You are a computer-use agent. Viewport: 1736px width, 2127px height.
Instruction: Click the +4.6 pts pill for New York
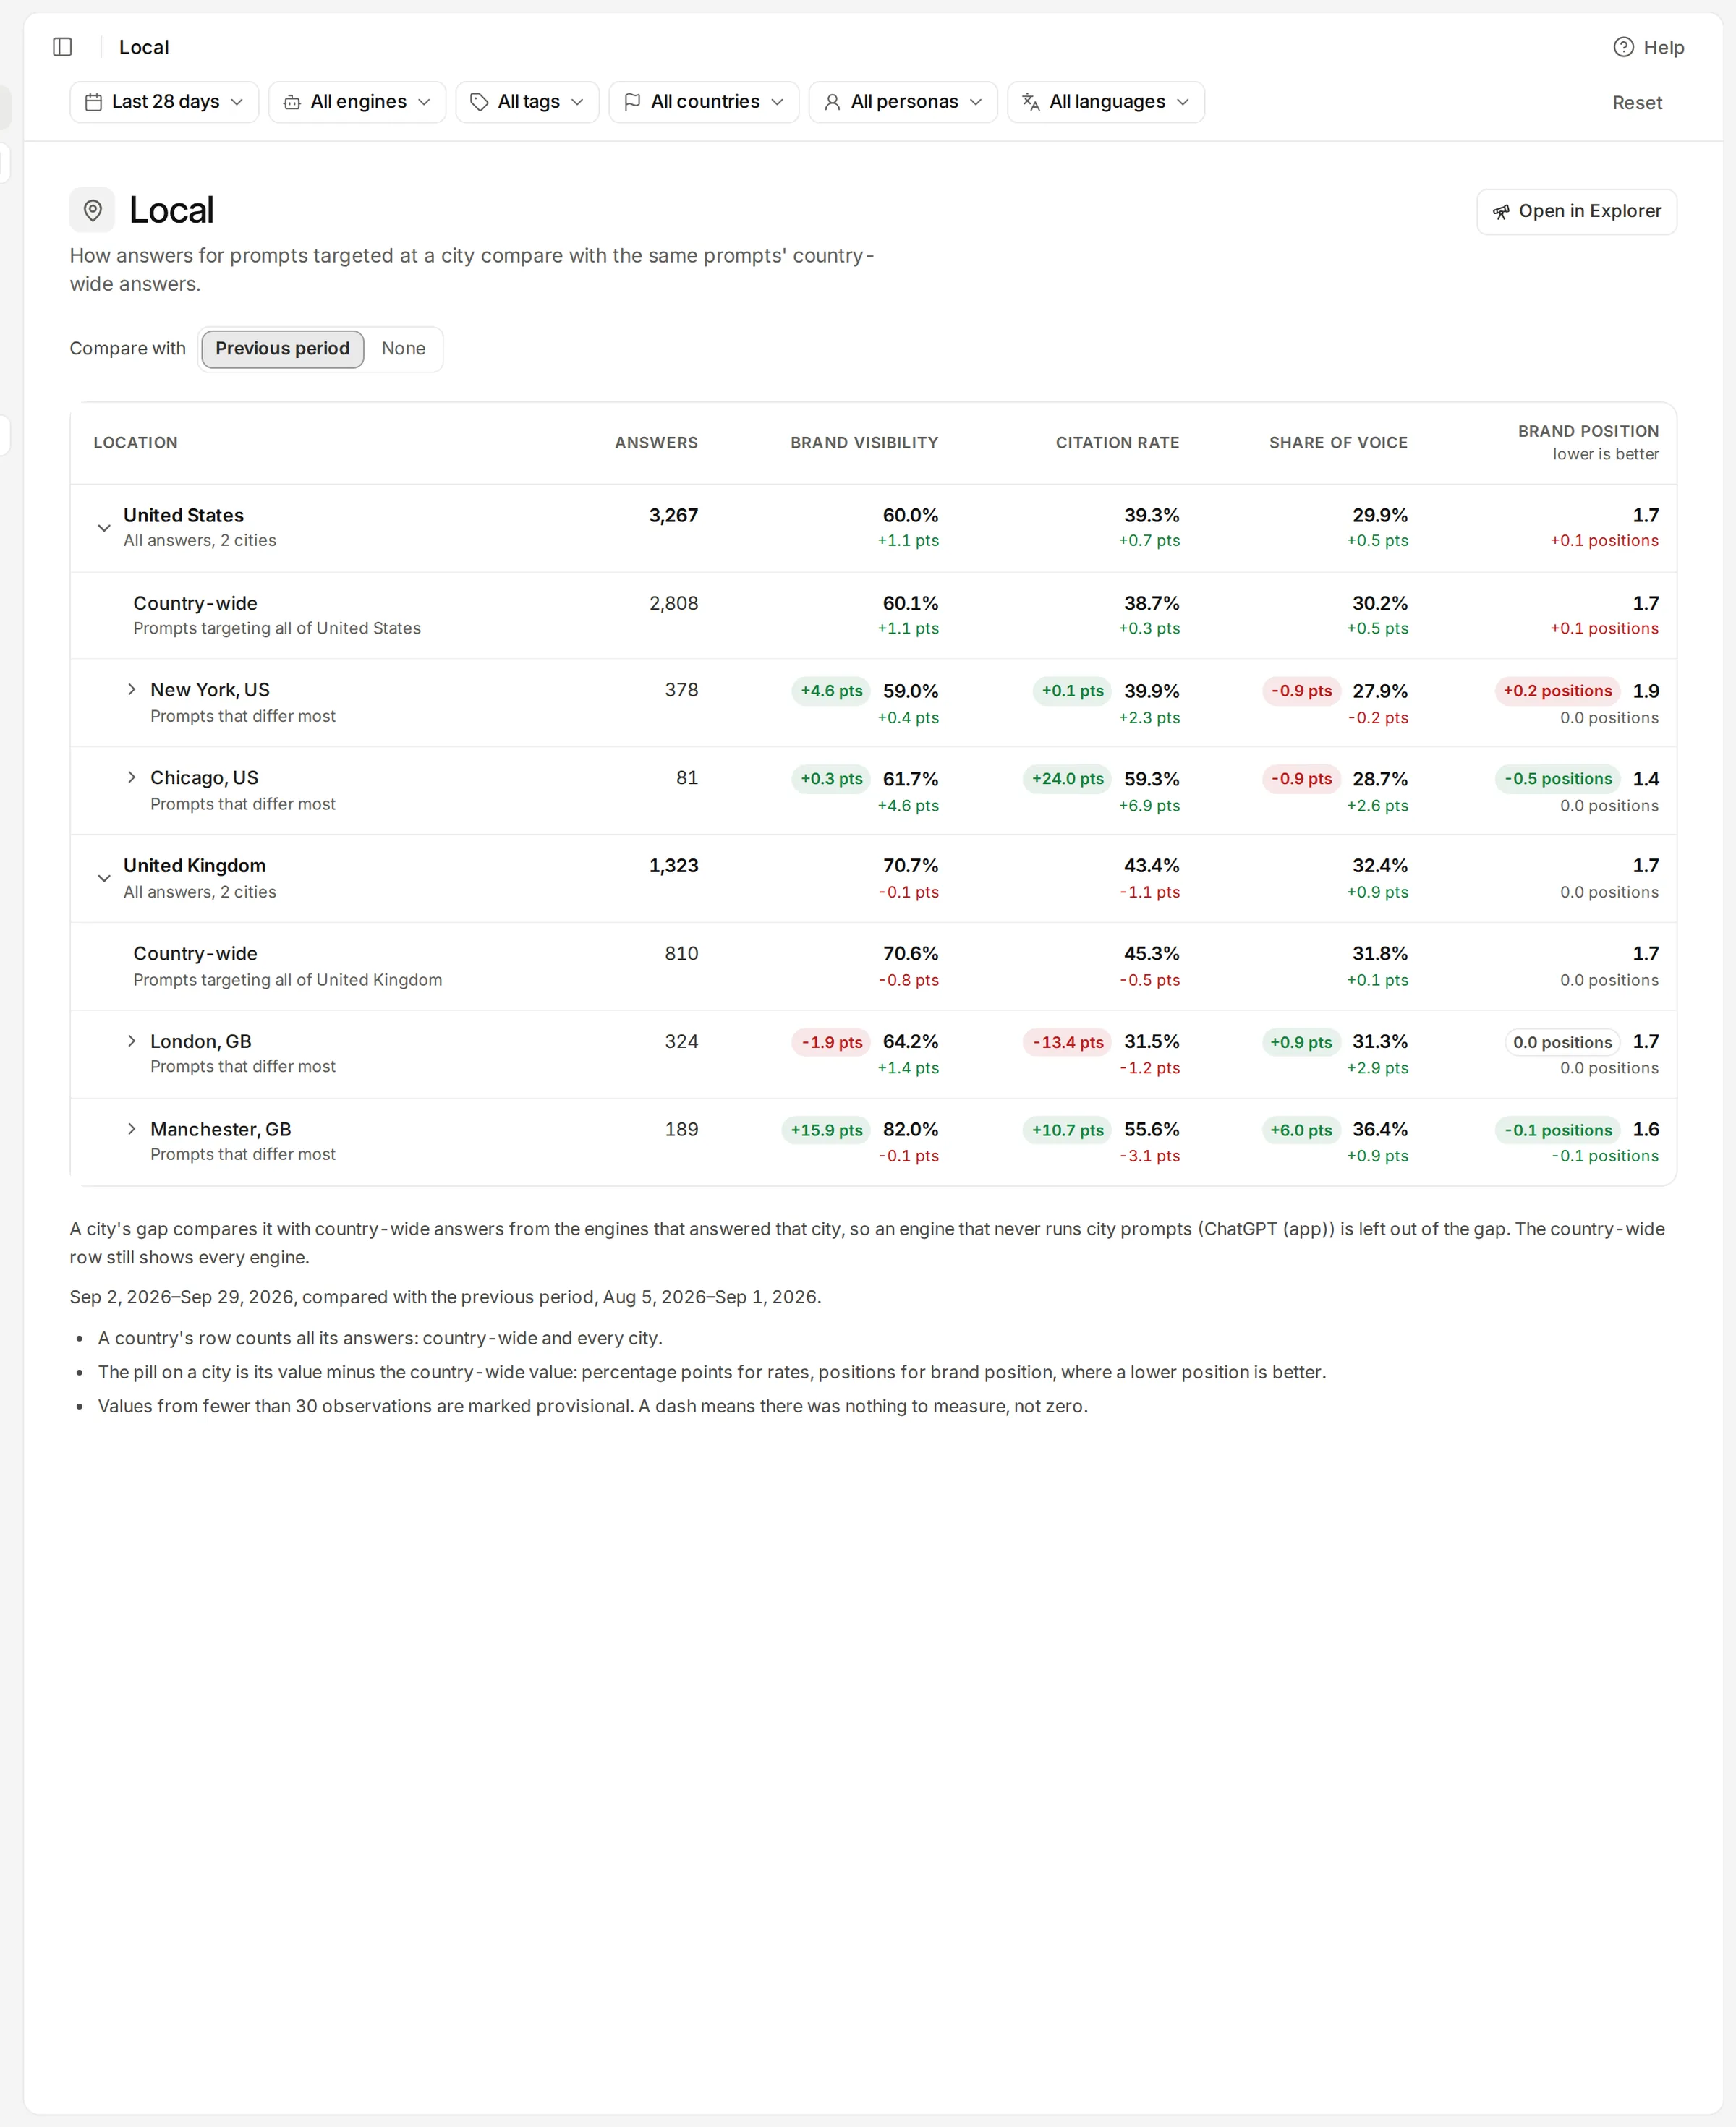coord(831,691)
